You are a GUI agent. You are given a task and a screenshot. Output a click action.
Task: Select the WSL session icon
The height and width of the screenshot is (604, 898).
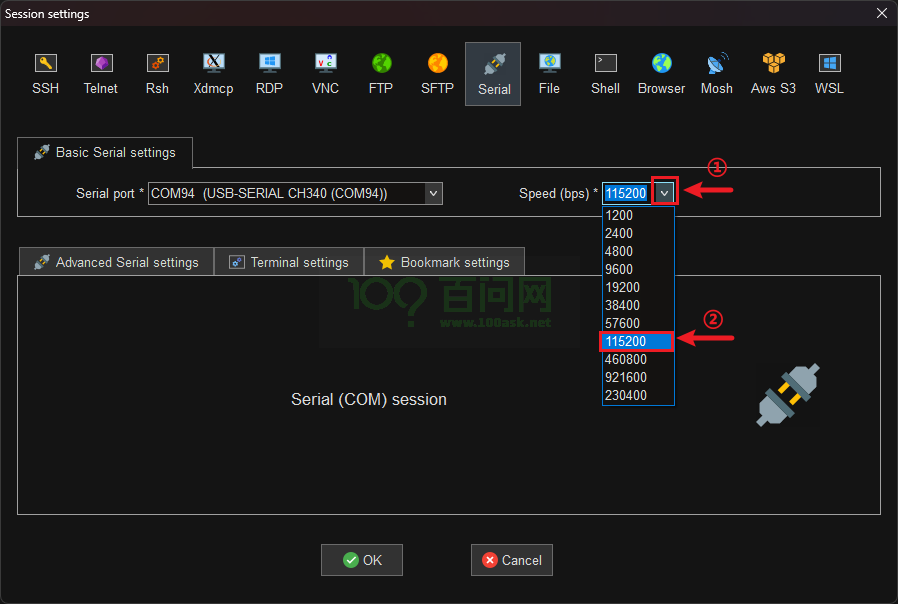(x=829, y=73)
